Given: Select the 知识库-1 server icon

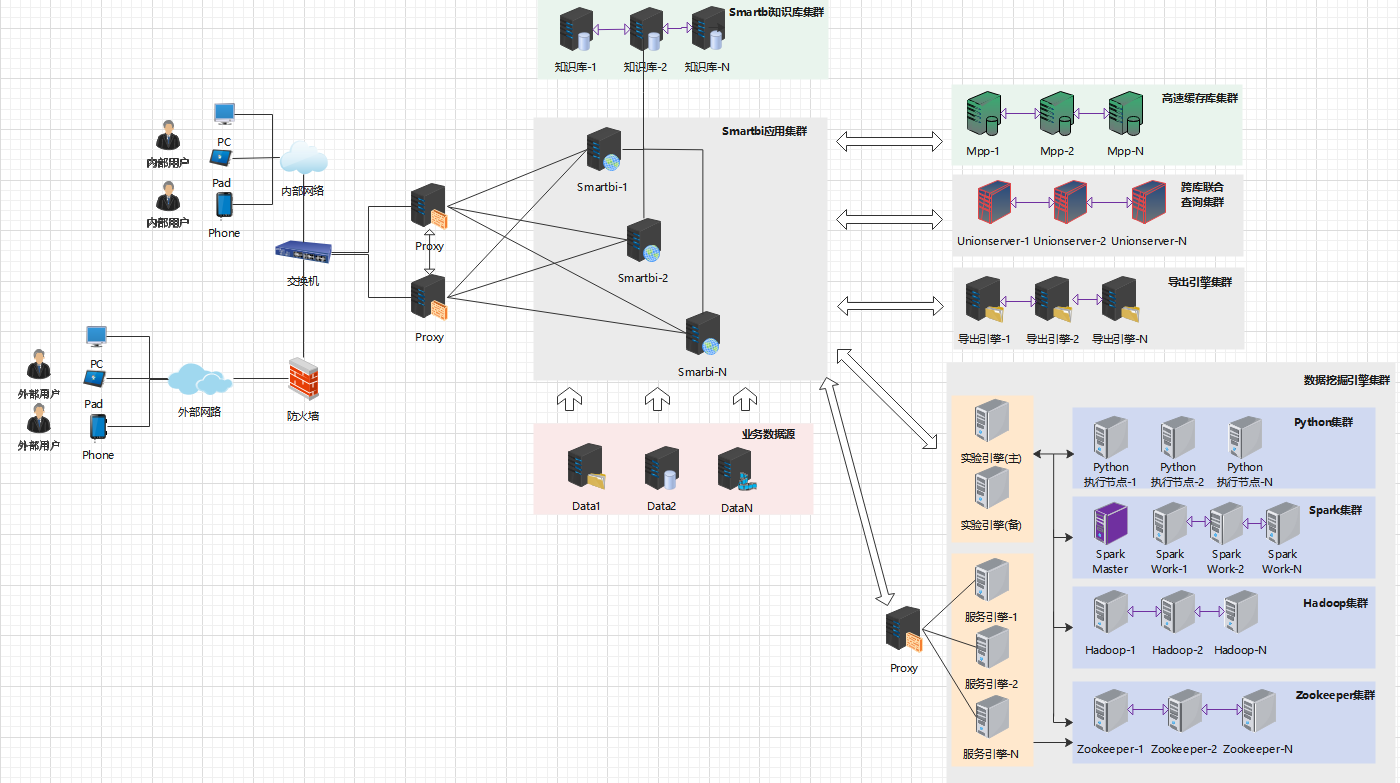Looking at the screenshot, I should [x=577, y=29].
